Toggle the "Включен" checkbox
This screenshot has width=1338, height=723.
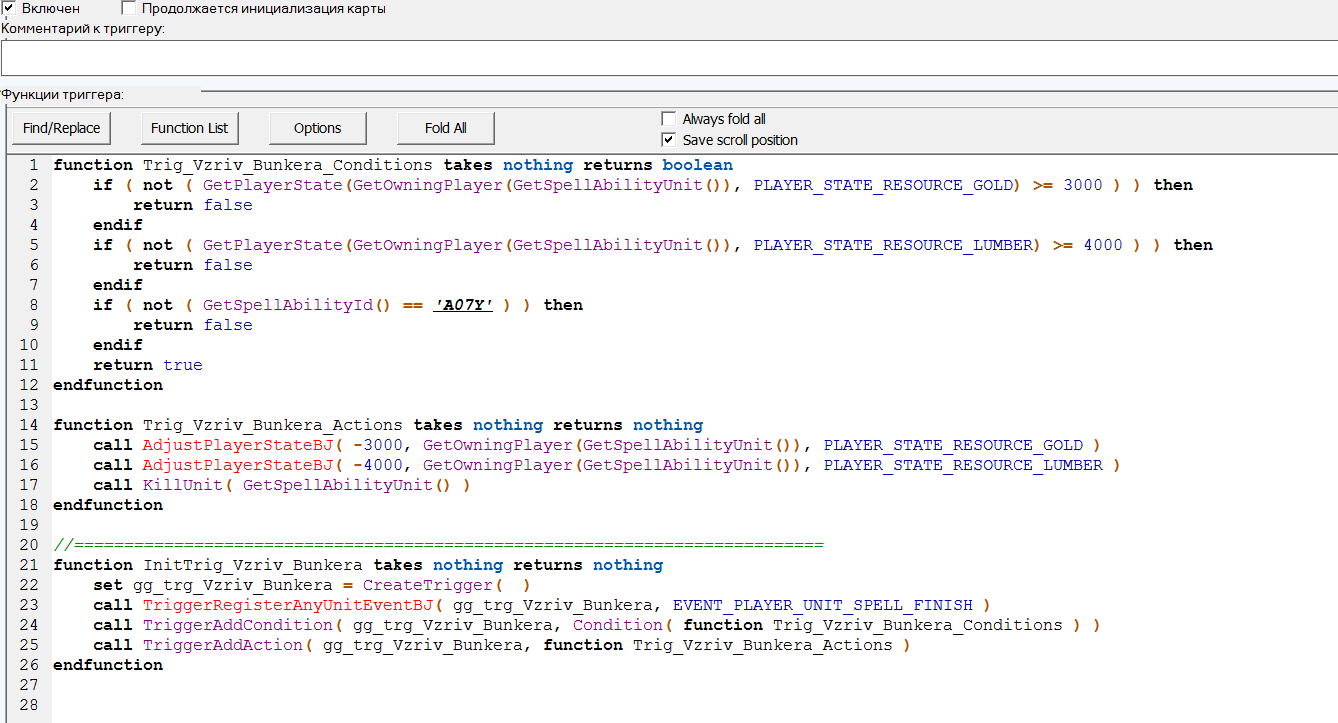click(x=9, y=8)
